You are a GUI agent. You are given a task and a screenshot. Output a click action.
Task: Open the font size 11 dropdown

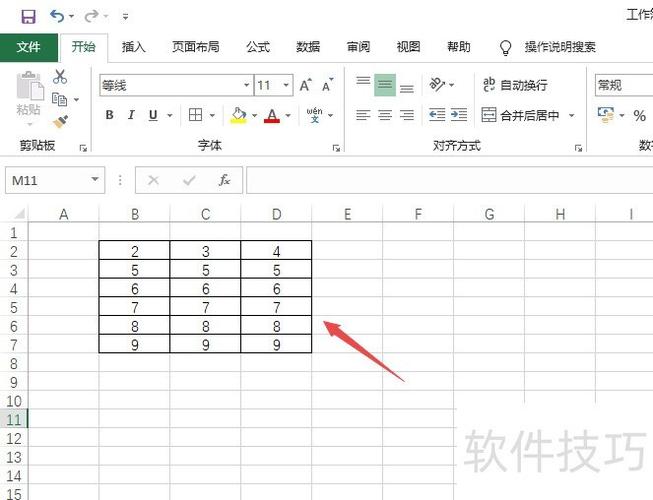pyautogui.click(x=286, y=85)
